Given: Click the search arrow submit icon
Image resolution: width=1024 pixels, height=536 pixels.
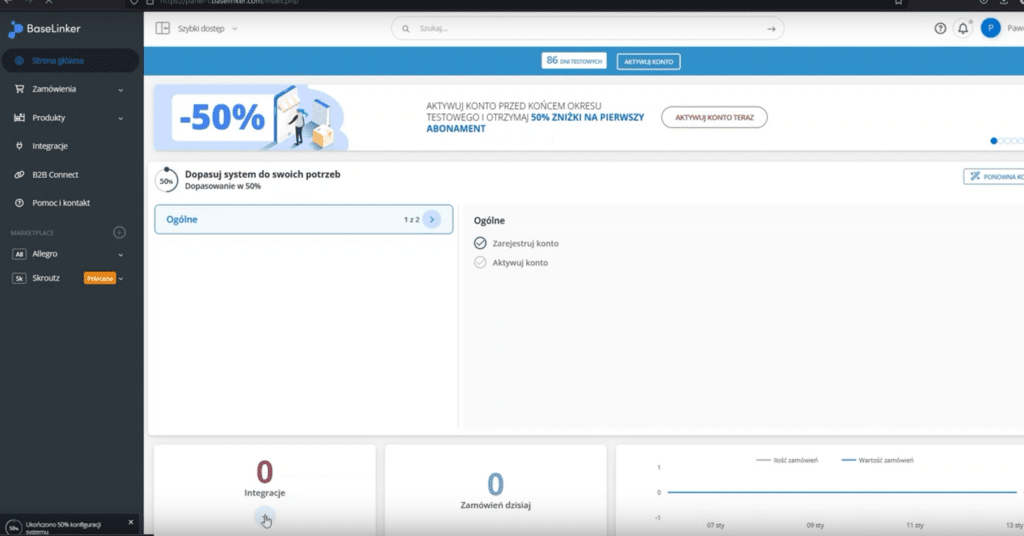Looking at the screenshot, I should click(771, 29).
